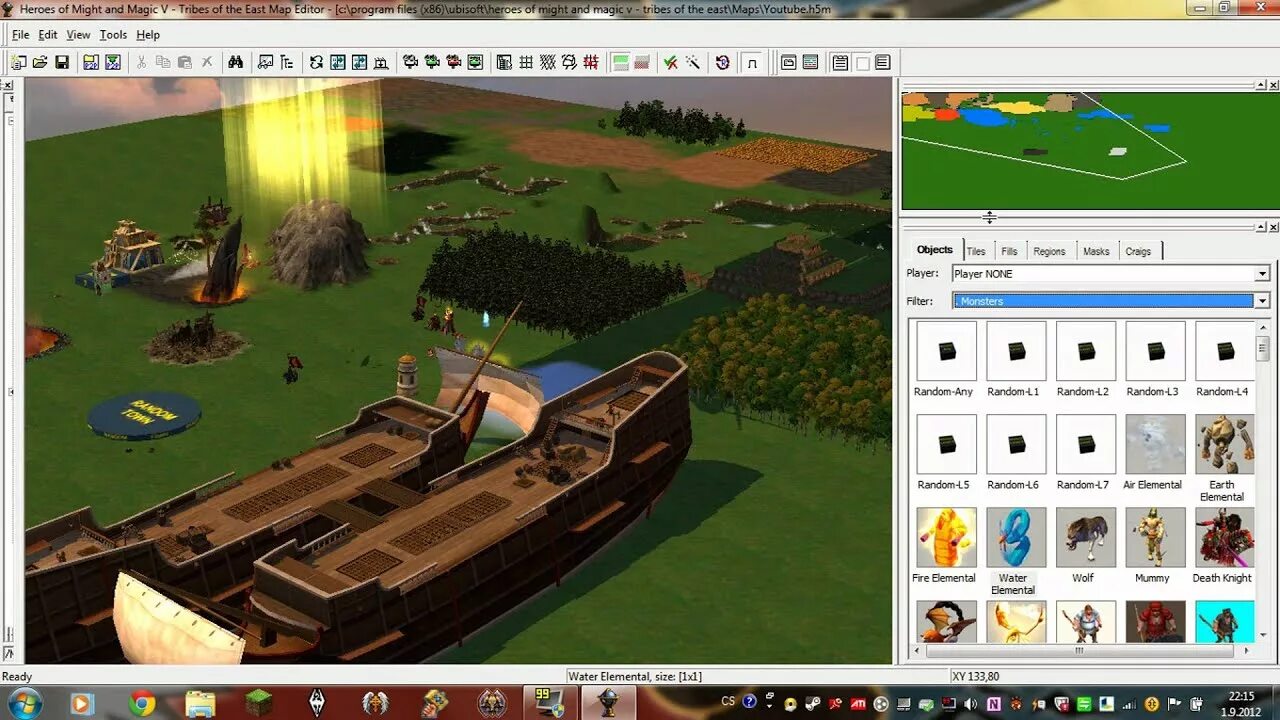Open Minecraft from the taskbar
Viewport: 1280px width, 720px height.
[x=259, y=703]
